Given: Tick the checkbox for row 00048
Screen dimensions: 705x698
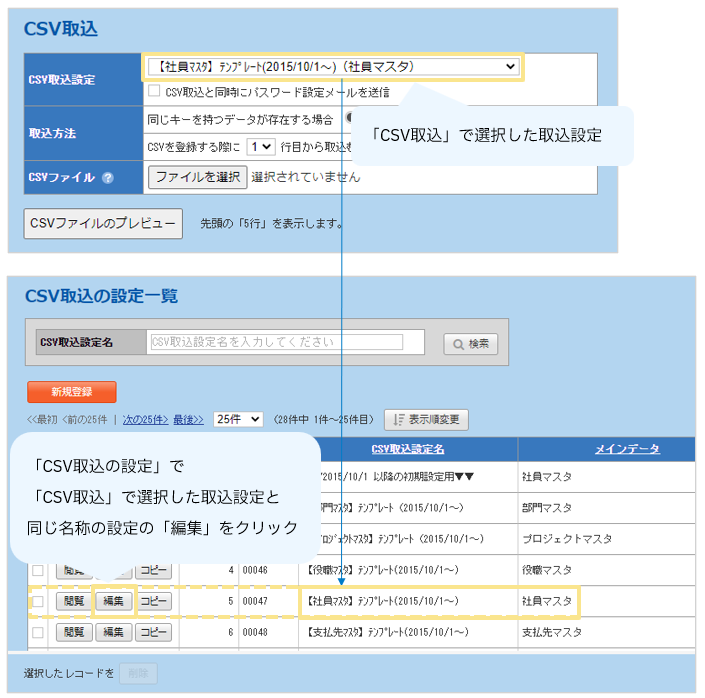Looking at the screenshot, I should [x=37, y=632].
